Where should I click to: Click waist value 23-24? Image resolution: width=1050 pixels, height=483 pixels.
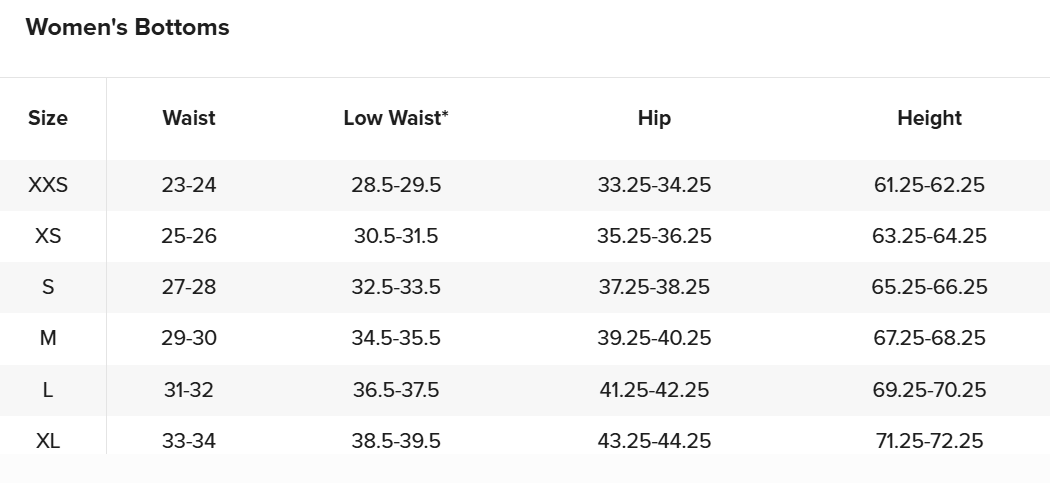point(189,185)
